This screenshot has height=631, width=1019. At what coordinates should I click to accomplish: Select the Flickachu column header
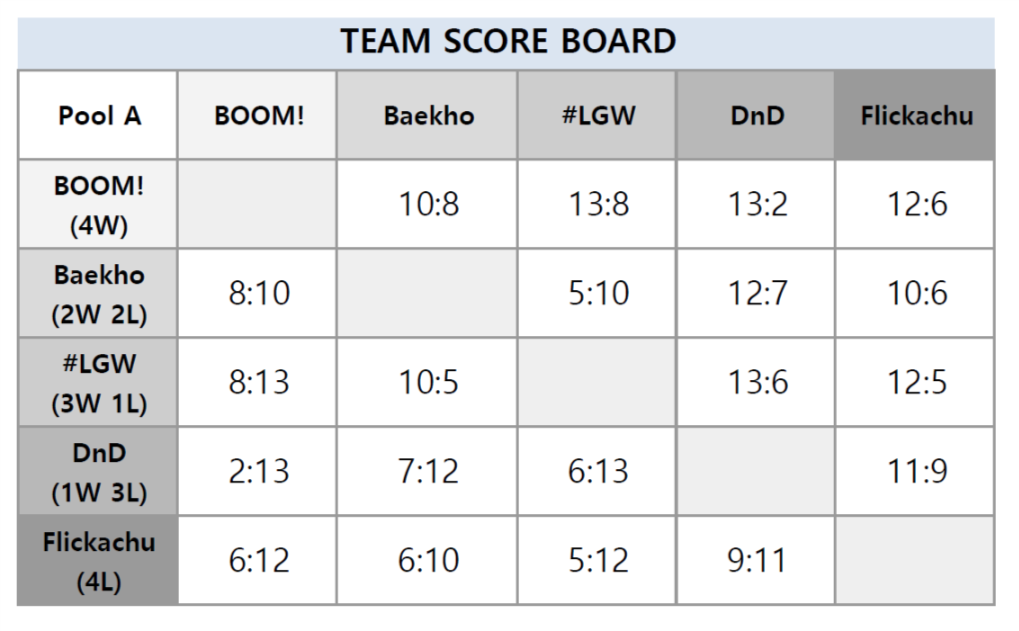915,115
